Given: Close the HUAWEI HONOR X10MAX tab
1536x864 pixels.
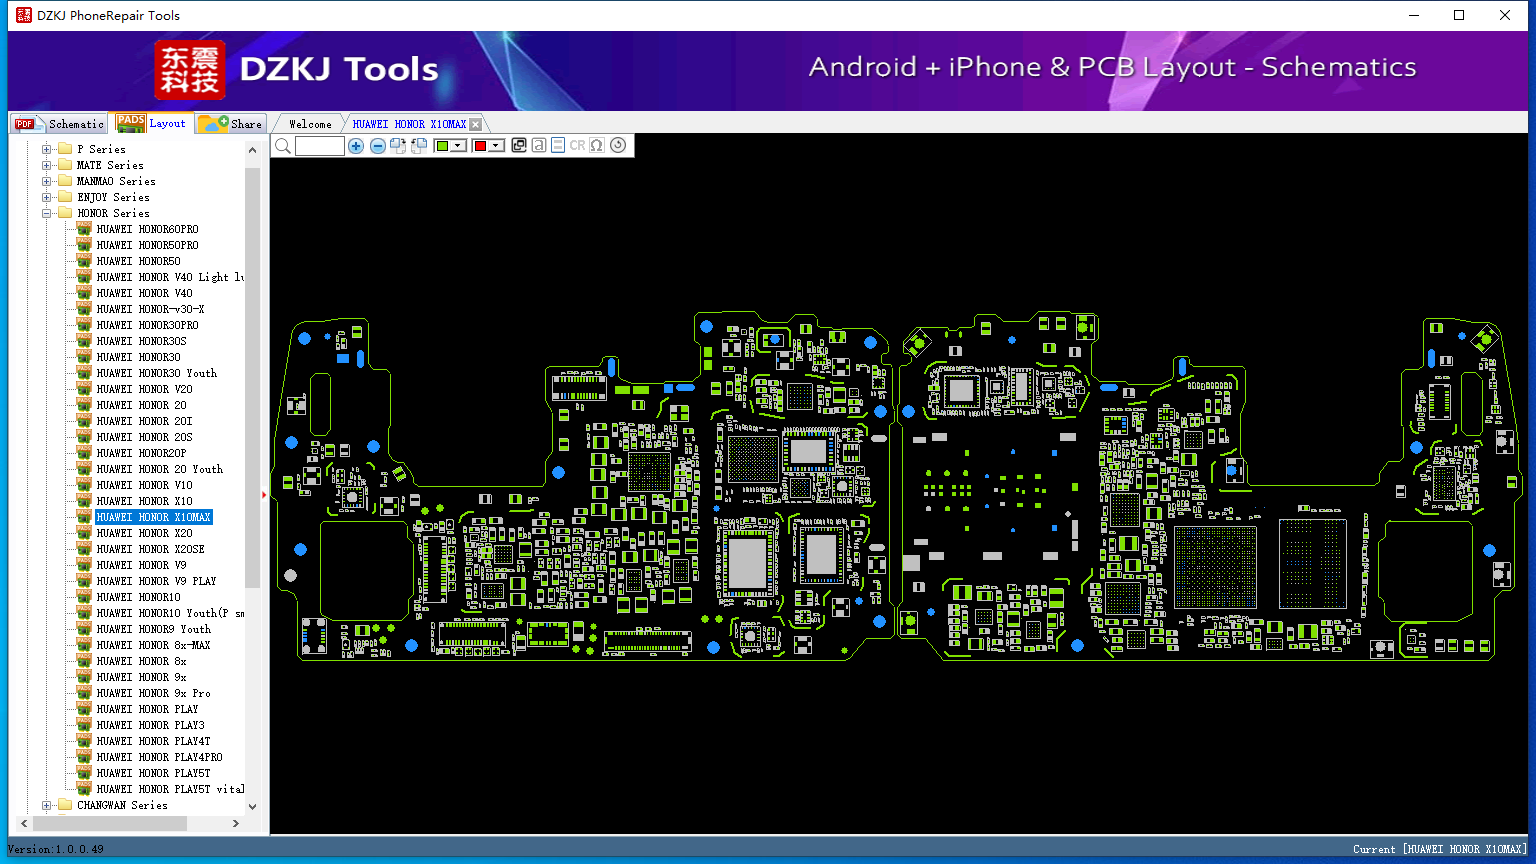Looking at the screenshot, I should point(476,125).
